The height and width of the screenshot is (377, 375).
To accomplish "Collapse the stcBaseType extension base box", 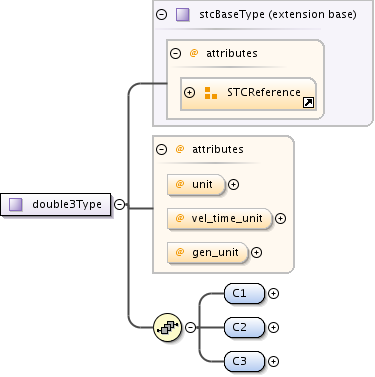I will click(162, 14).
